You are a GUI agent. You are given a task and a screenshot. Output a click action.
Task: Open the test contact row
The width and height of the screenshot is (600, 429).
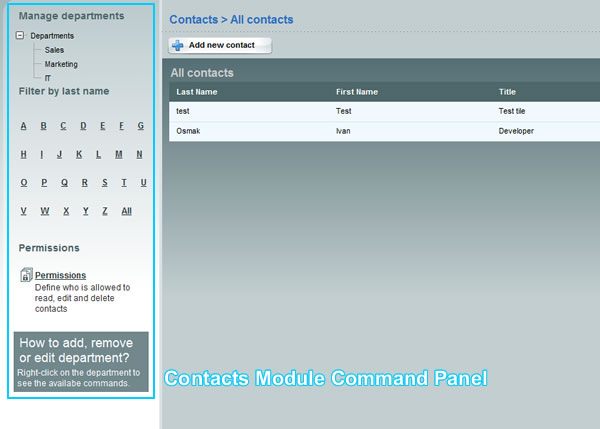183,111
